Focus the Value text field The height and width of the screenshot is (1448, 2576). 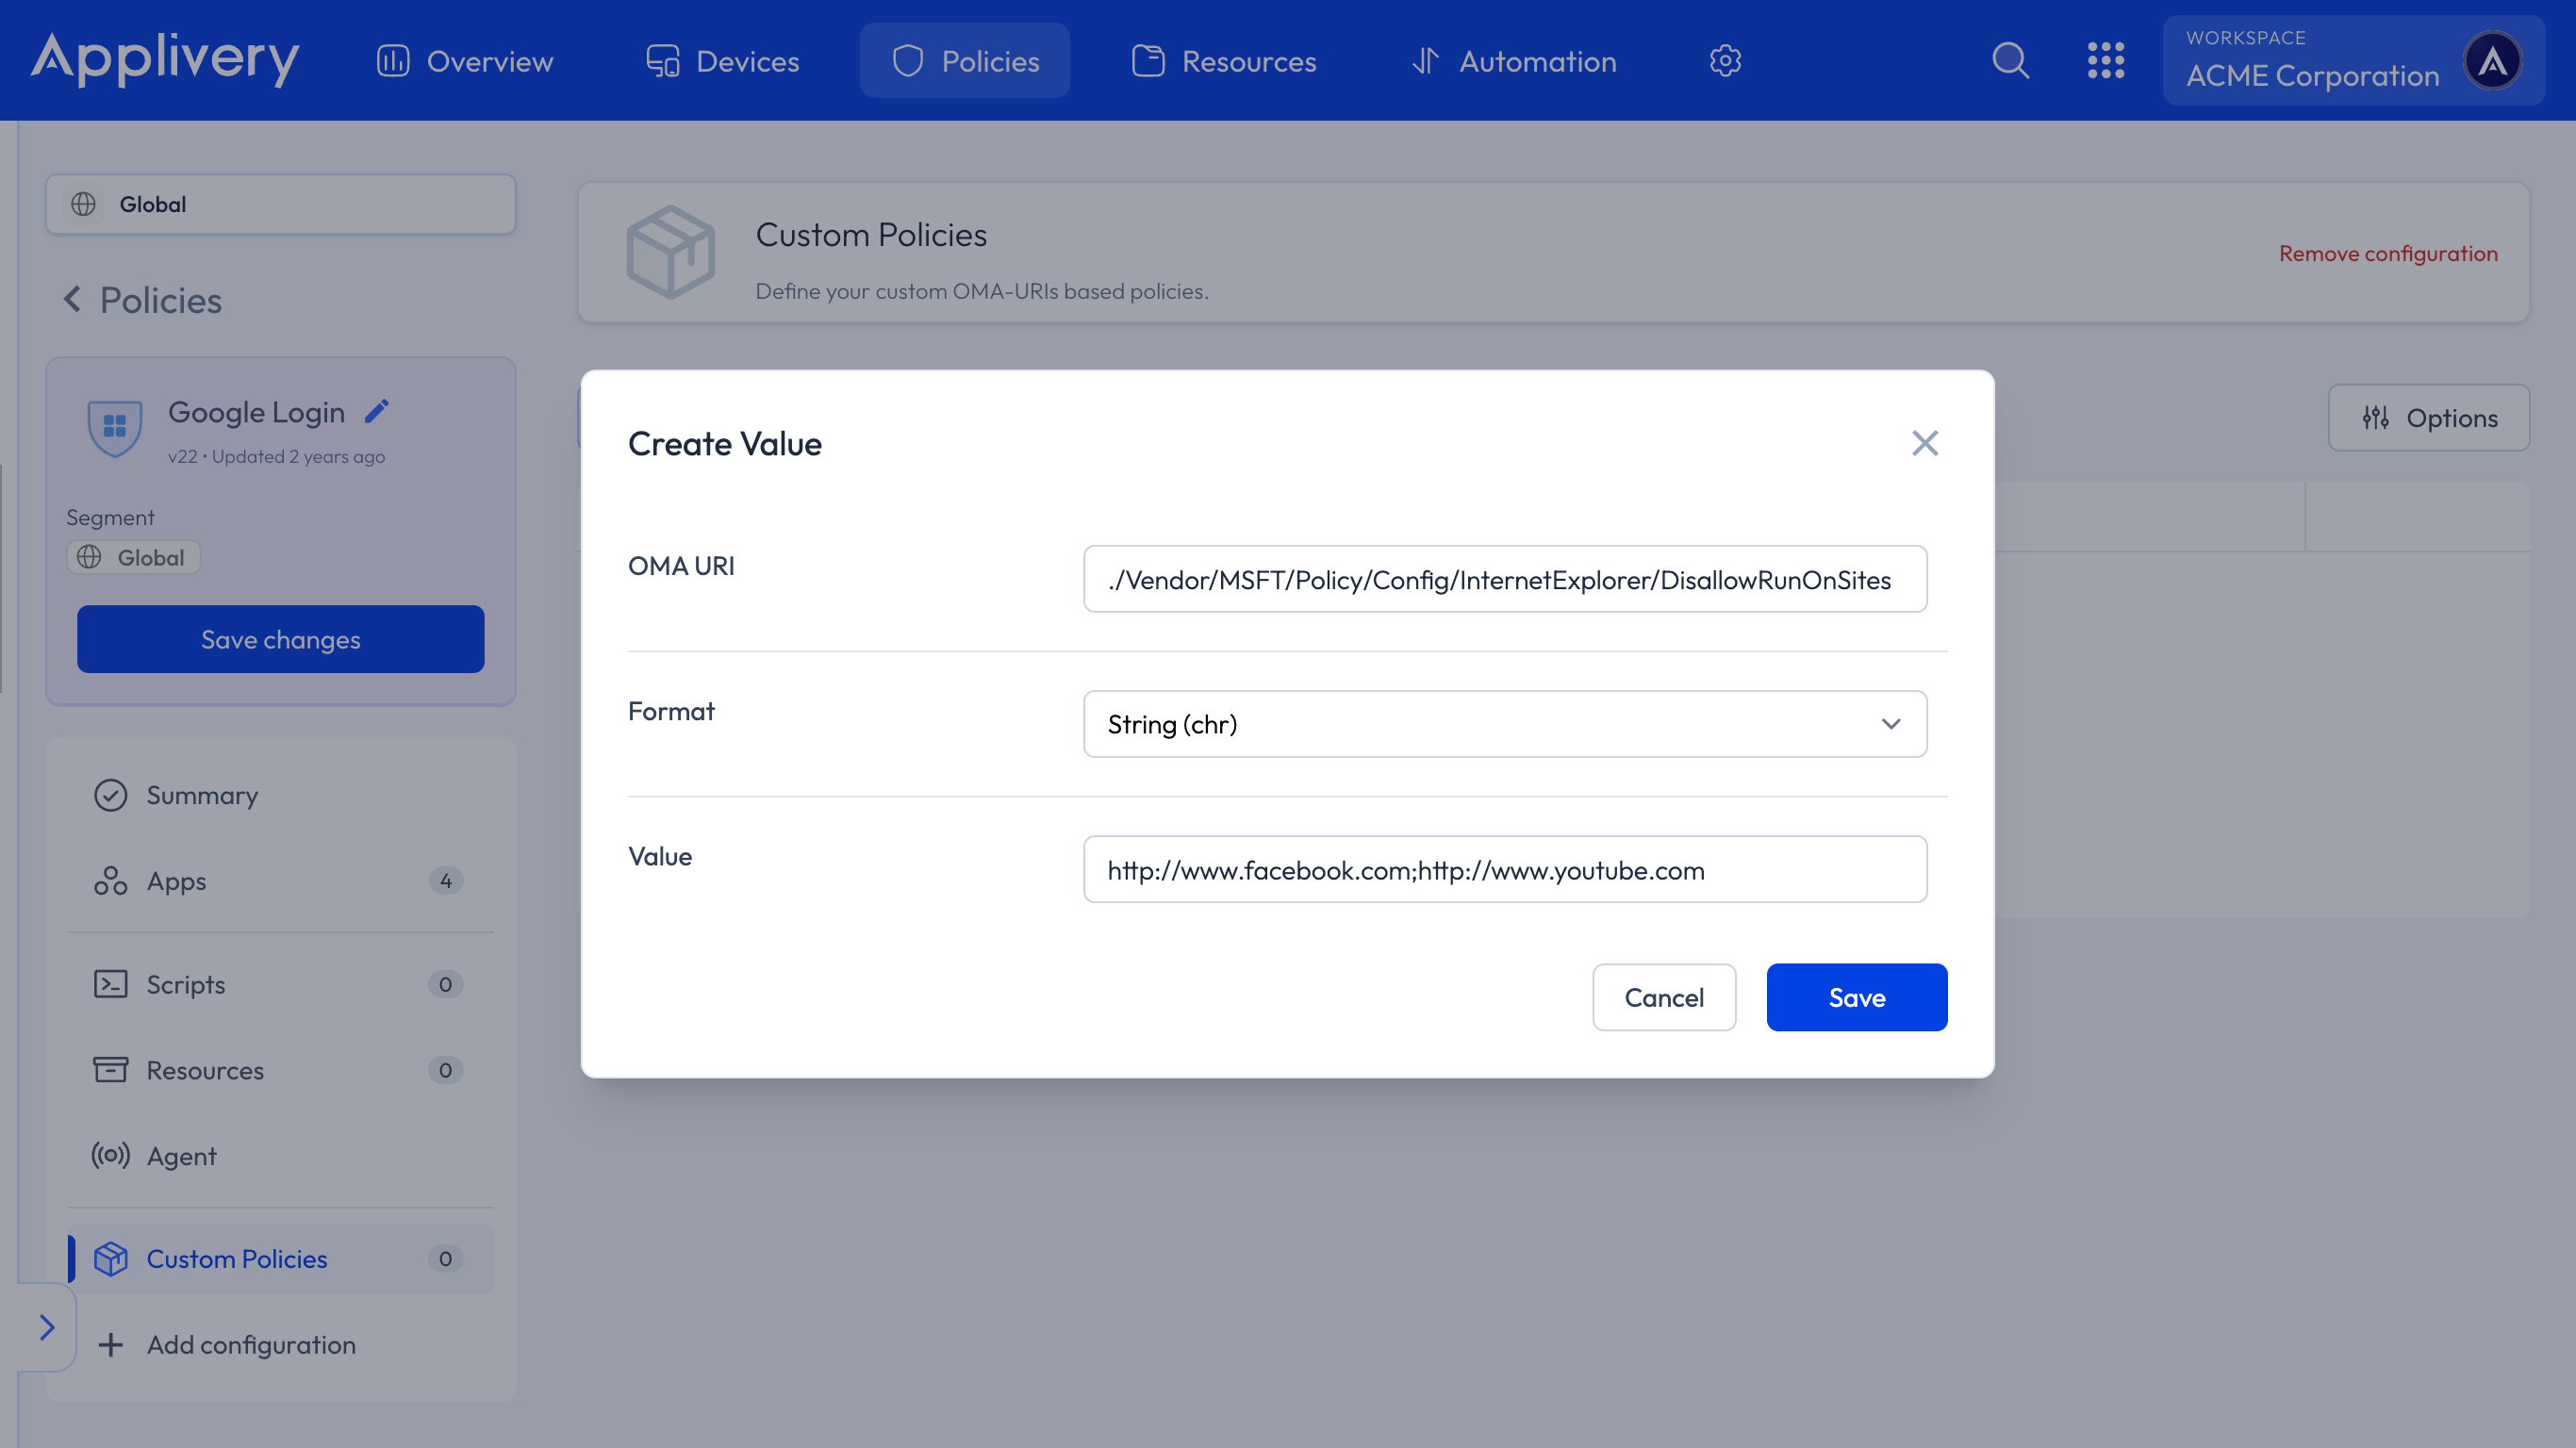coord(1504,870)
